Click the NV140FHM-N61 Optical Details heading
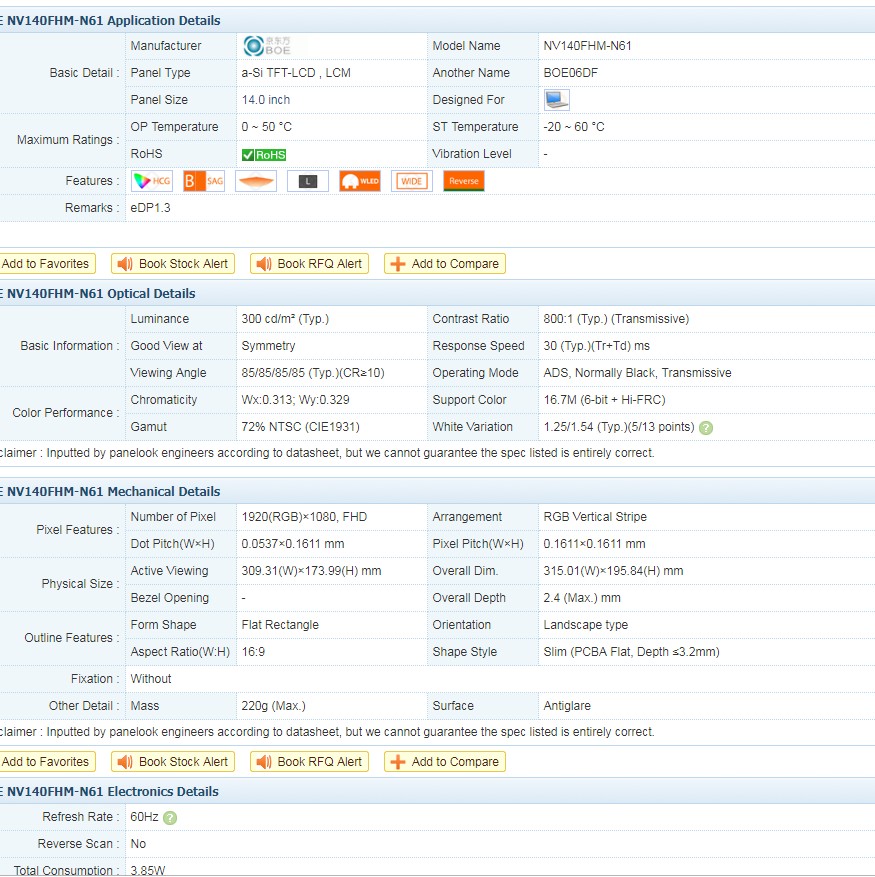 click(101, 294)
